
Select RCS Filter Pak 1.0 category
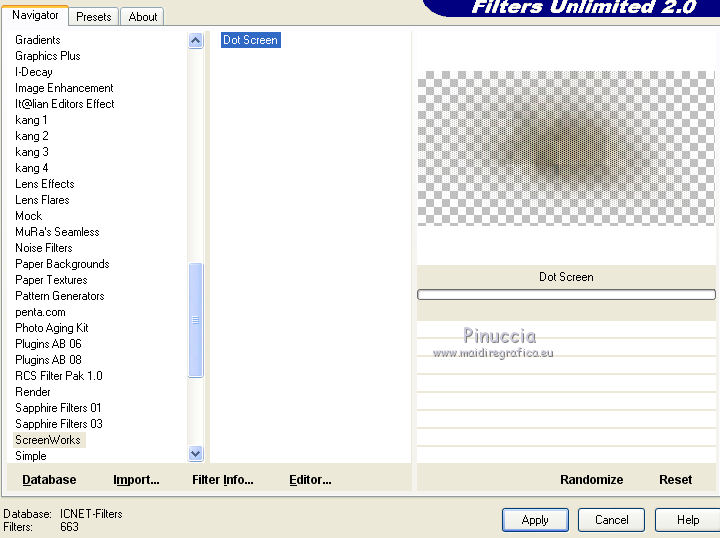pos(59,376)
